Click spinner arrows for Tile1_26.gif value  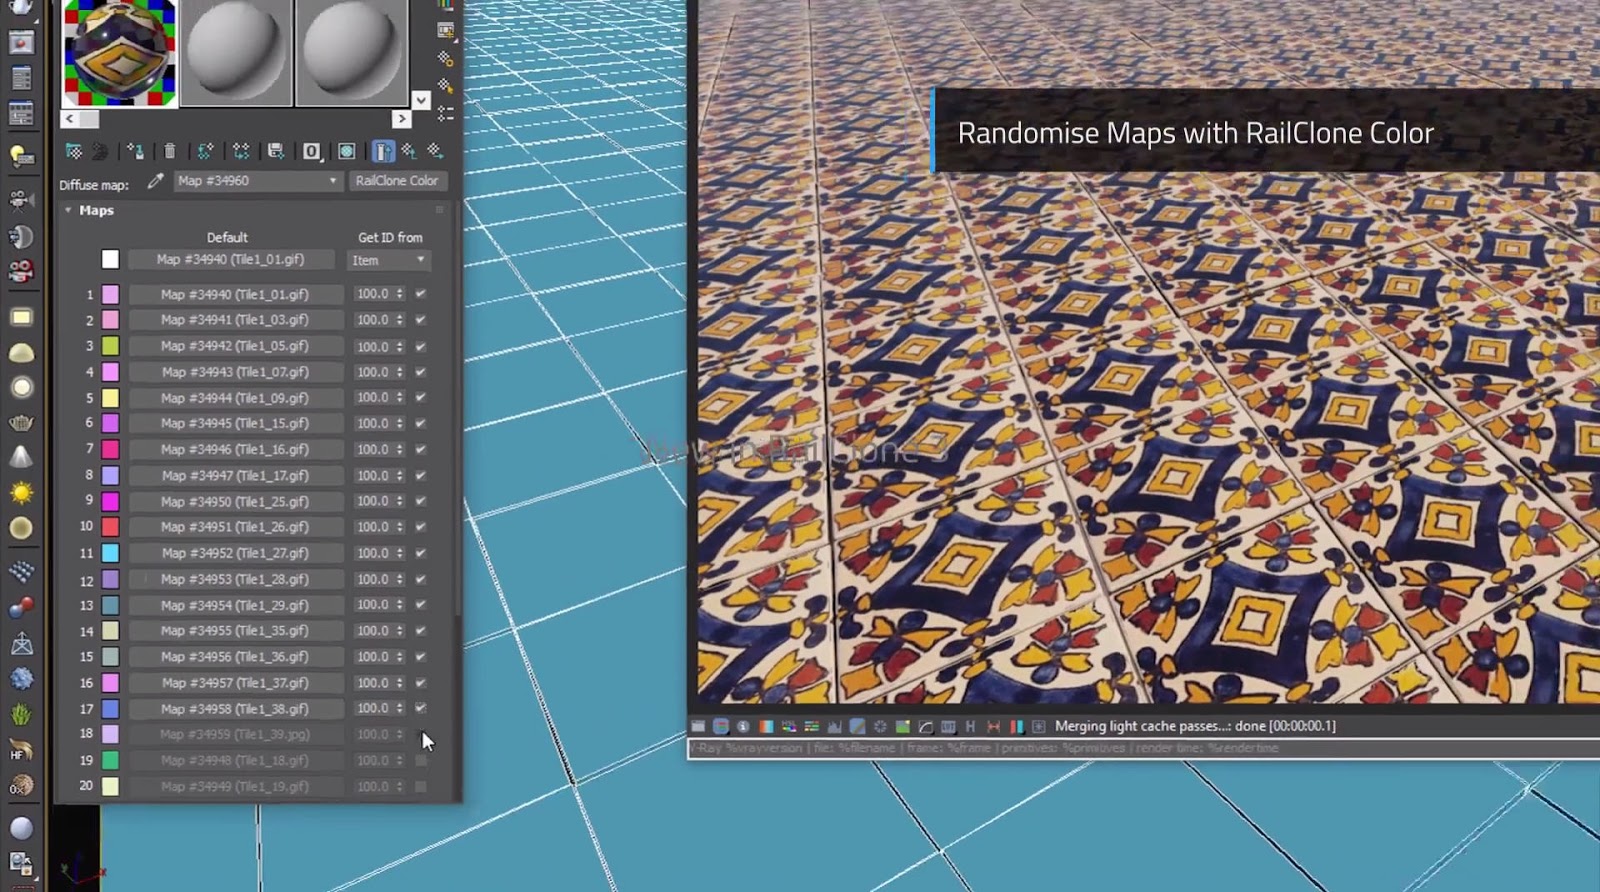coord(400,527)
